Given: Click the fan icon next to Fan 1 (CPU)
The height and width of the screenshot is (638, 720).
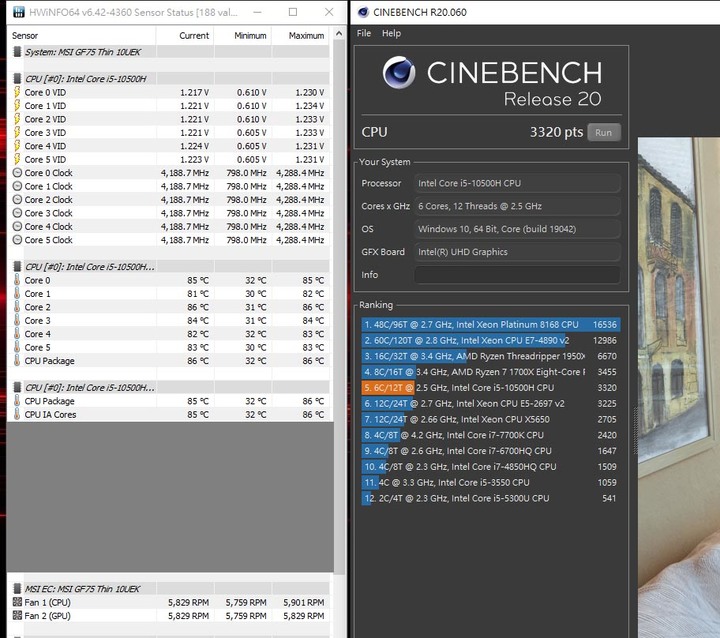Looking at the screenshot, I should click(x=17, y=602).
